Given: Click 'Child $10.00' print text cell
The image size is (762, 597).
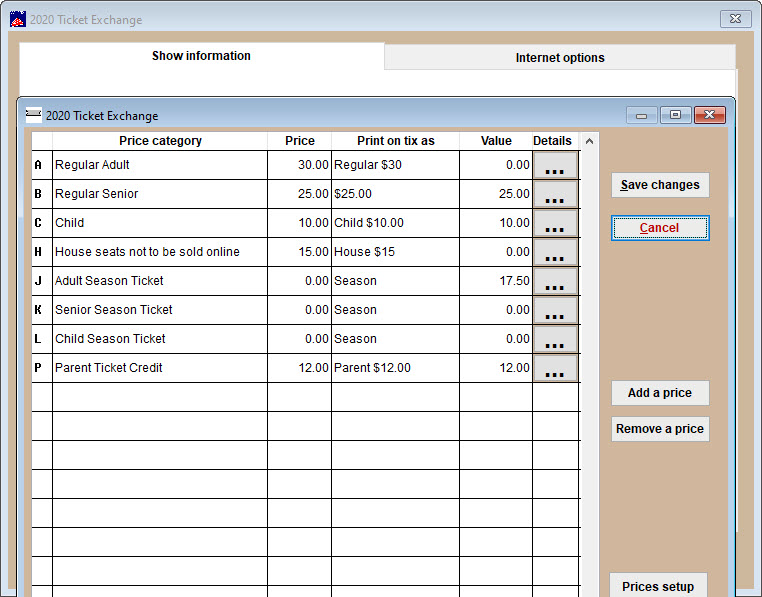Looking at the screenshot, I should (x=396, y=223).
